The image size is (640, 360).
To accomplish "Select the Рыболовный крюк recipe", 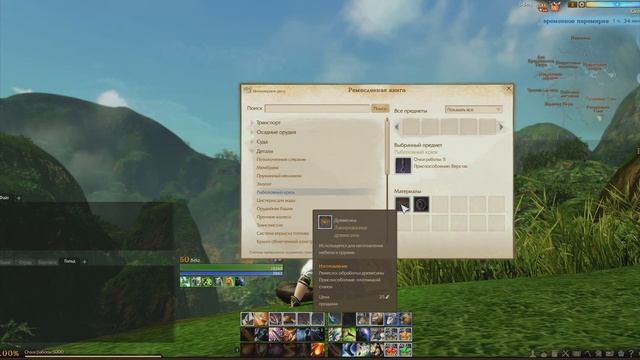I will pos(276,192).
